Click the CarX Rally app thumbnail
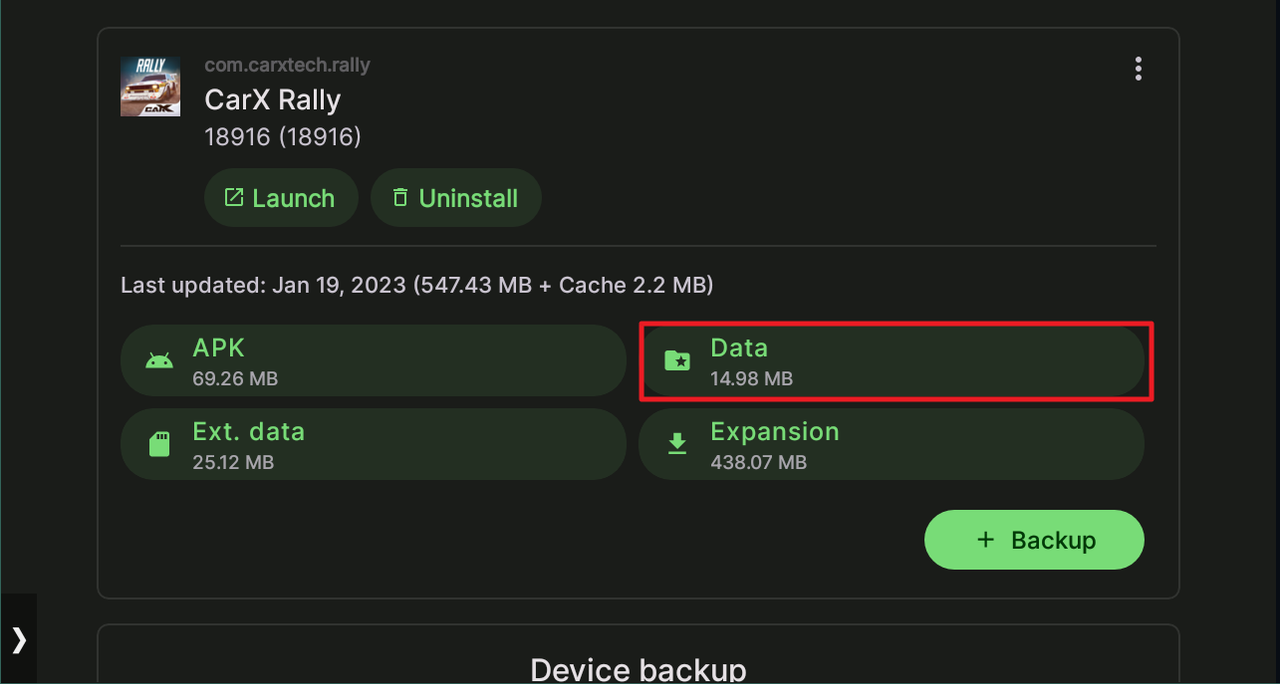1280x684 pixels. pyautogui.click(x=150, y=86)
